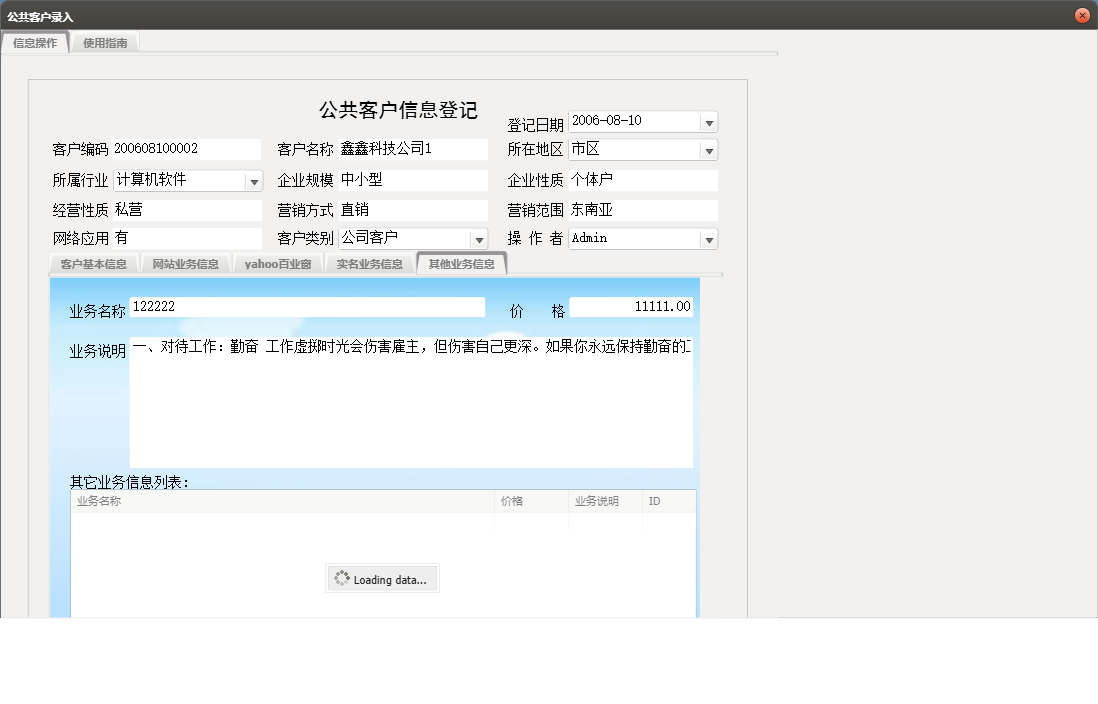Image resolution: width=1098 pixels, height=704 pixels.
Task: Open the yahoo百业窗 tab
Action: [277, 264]
